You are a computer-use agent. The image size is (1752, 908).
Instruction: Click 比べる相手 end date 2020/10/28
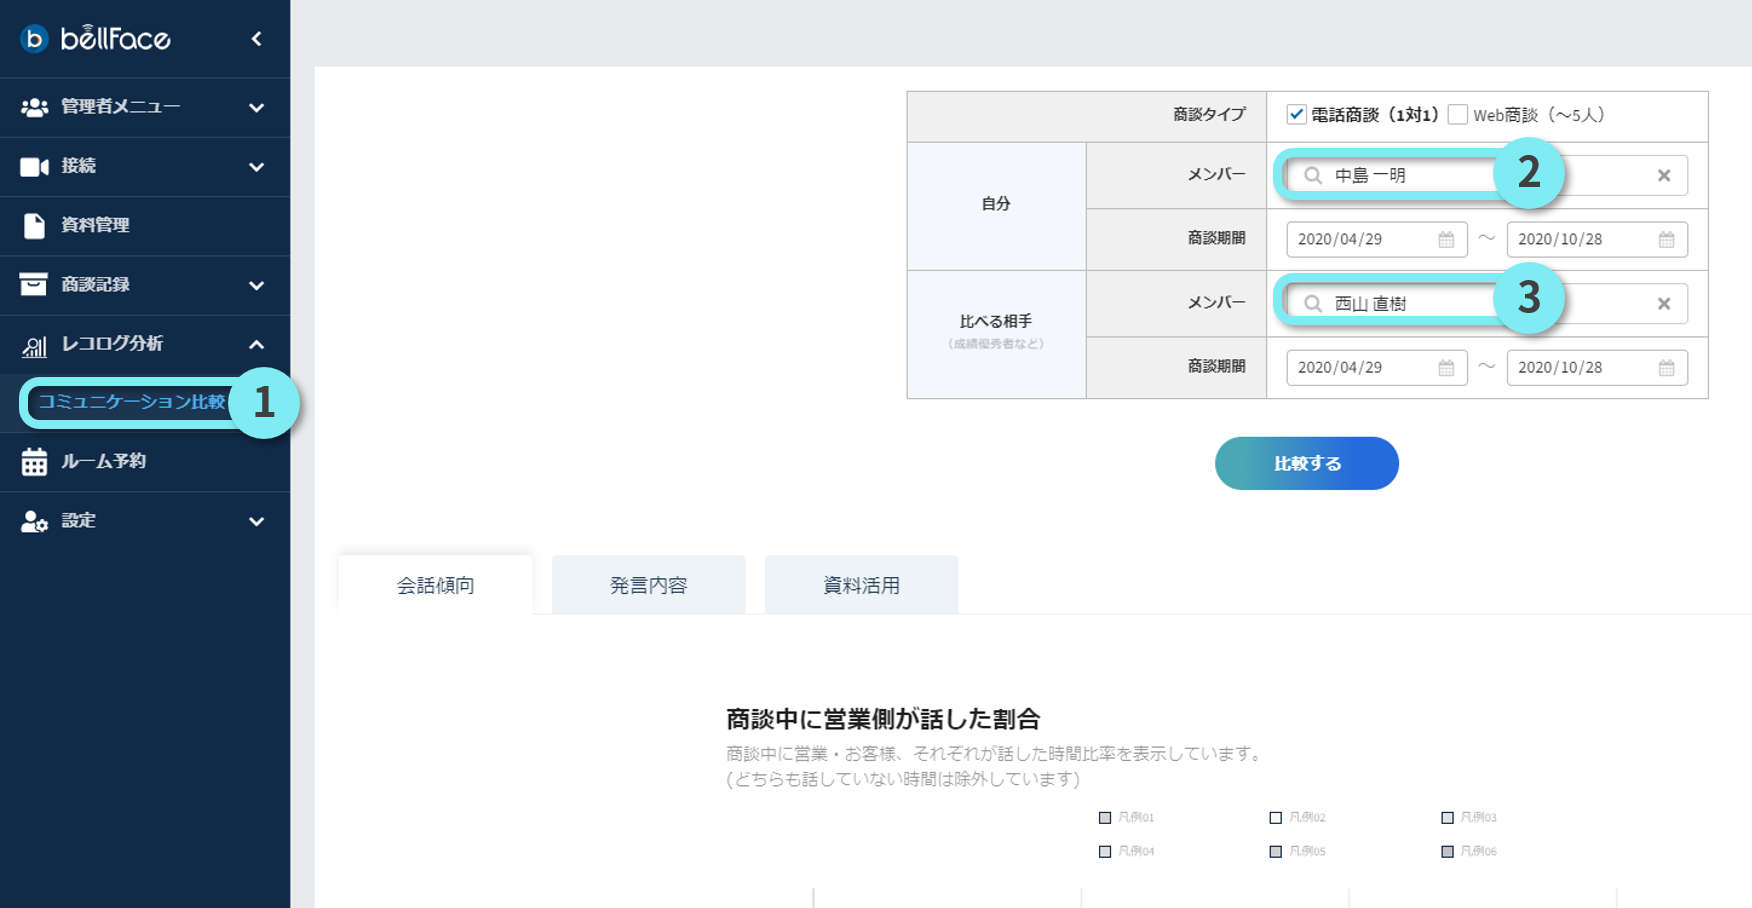[1597, 368]
